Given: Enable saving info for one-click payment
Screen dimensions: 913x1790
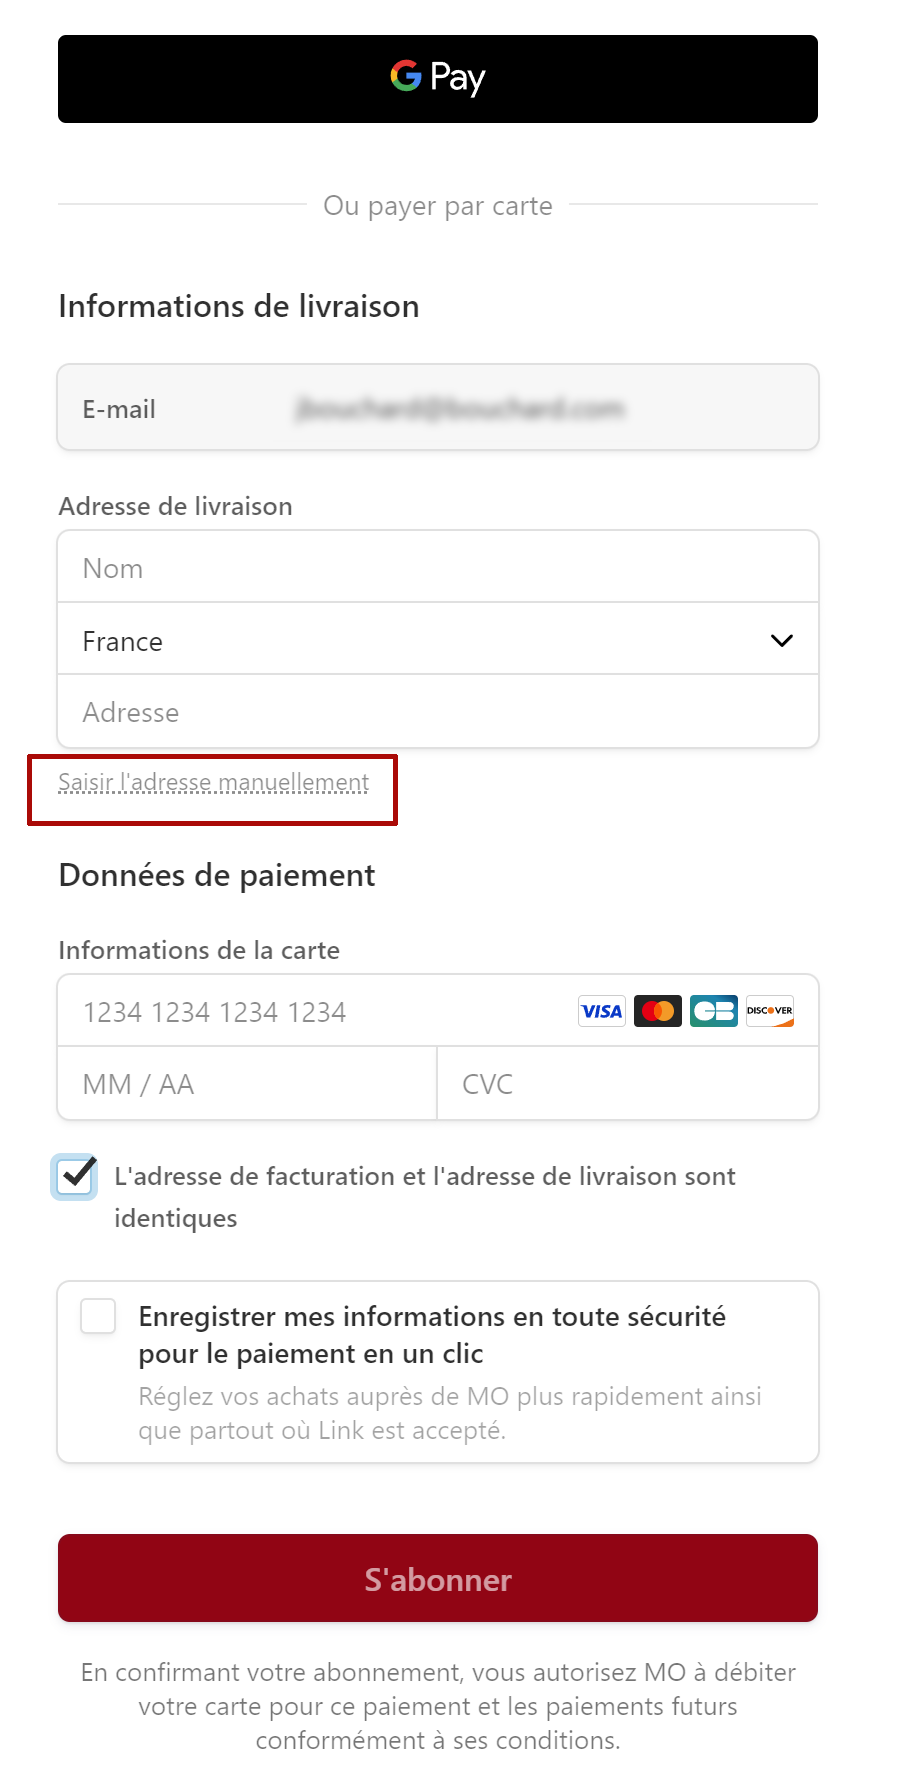Looking at the screenshot, I should click(98, 1316).
